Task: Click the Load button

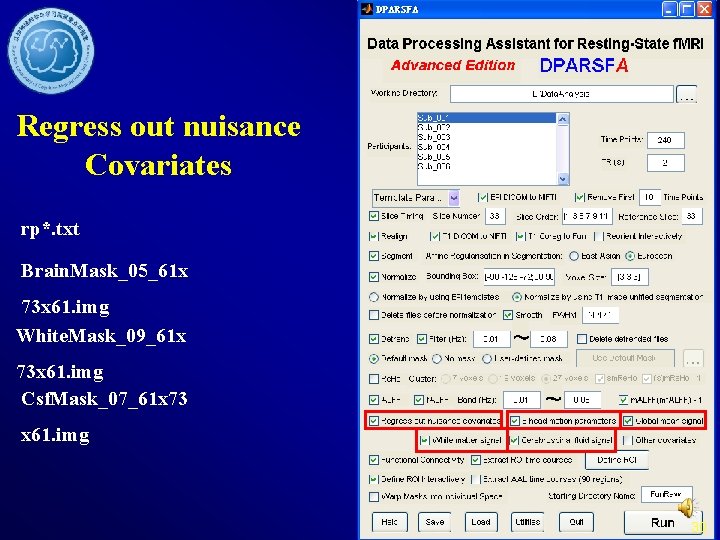Action: tap(481, 522)
